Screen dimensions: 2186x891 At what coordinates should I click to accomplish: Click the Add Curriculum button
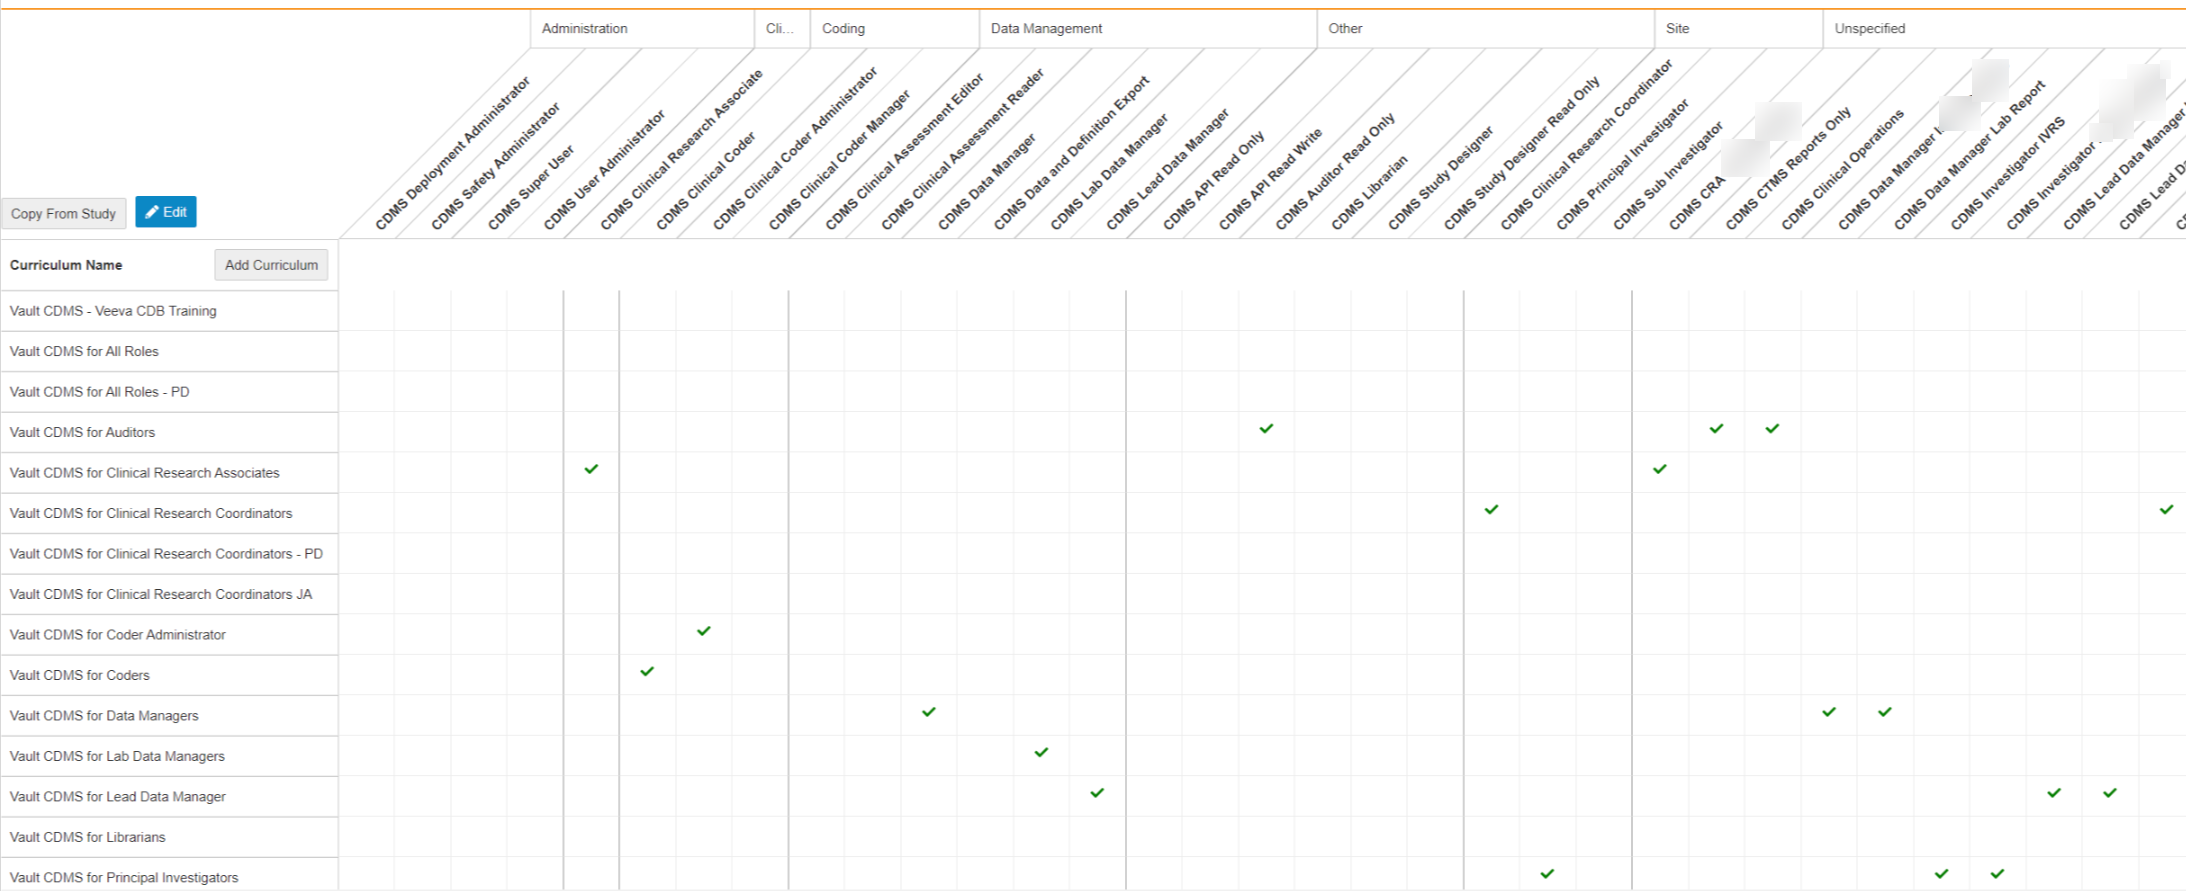click(271, 265)
